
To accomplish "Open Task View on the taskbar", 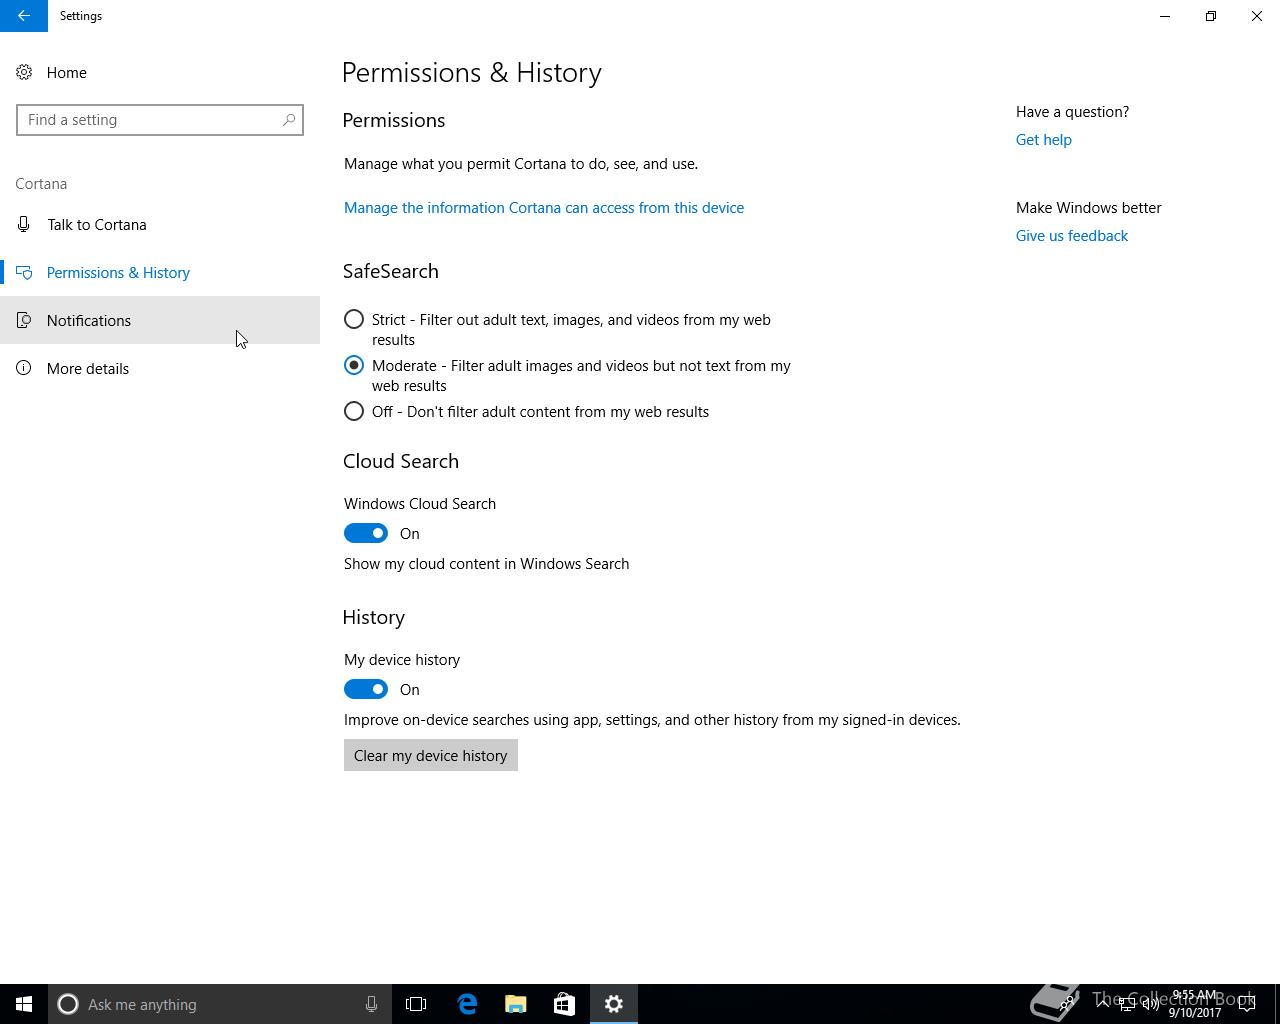I will [x=416, y=1004].
